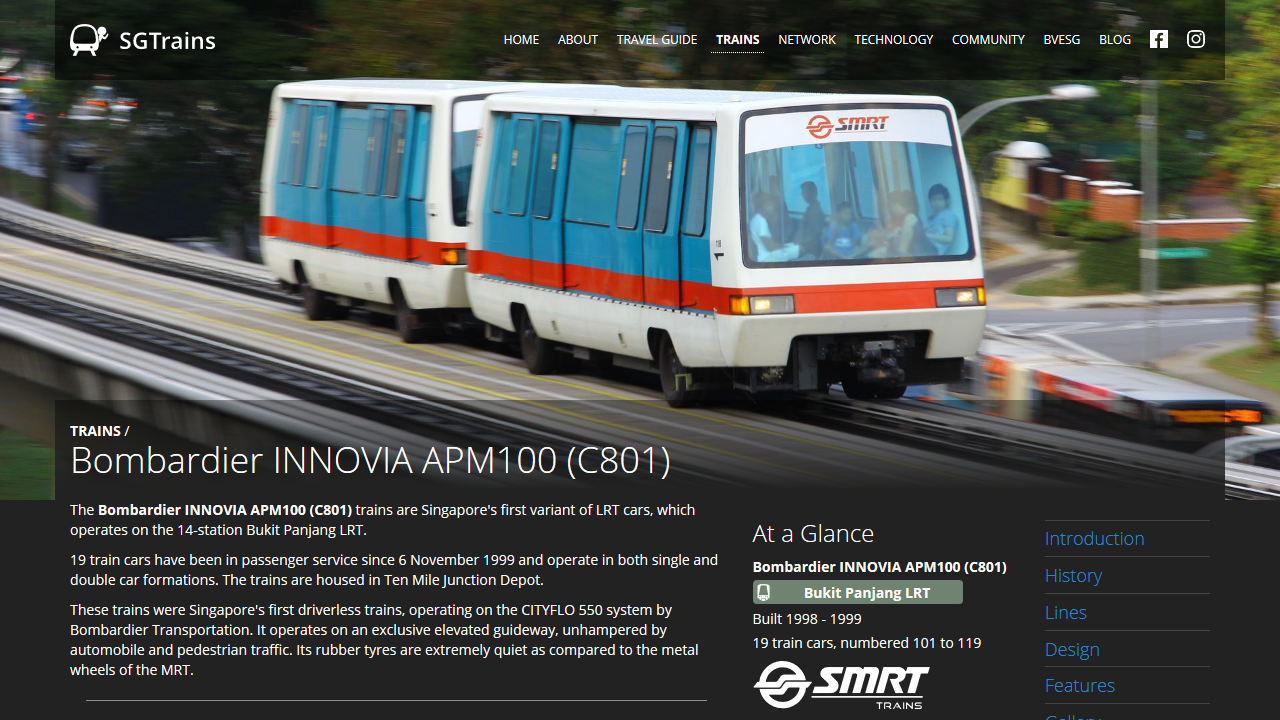Click the paragraph mentioning Ten Mile Junction Depot
The width and height of the screenshot is (1280, 720).
click(394, 570)
